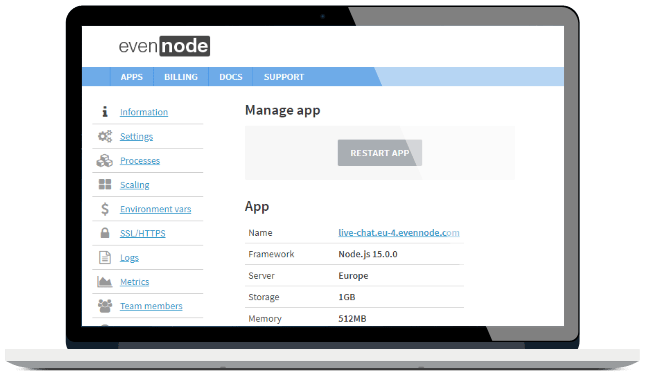Image resolution: width=645 pixels, height=375 pixels.
Task: Click the 'App' section heading
Action: (257, 206)
